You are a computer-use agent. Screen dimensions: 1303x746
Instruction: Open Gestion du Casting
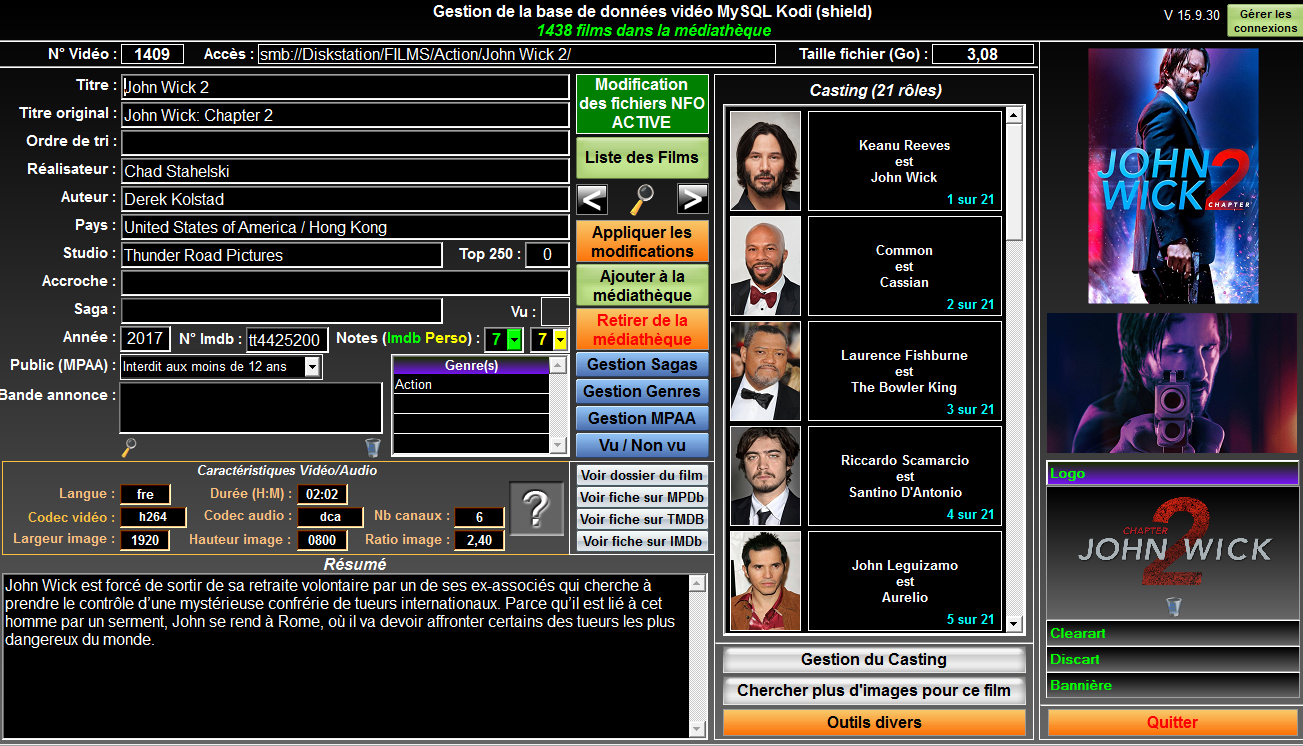874,660
